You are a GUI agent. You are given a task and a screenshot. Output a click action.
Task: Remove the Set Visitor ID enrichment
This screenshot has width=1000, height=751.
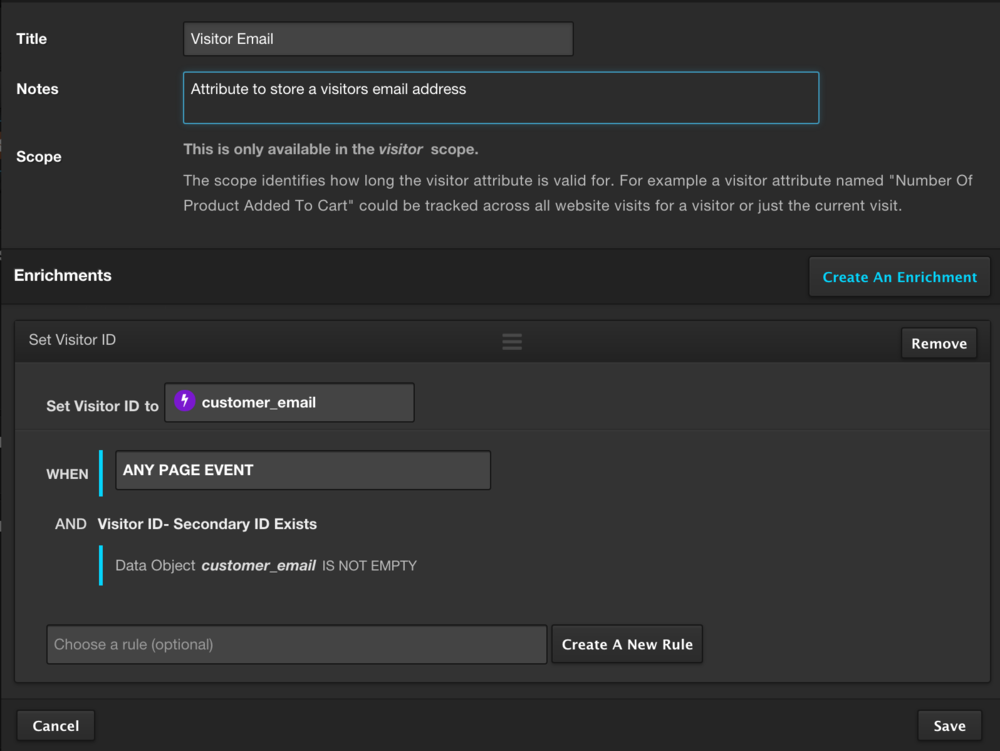(x=938, y=343)
